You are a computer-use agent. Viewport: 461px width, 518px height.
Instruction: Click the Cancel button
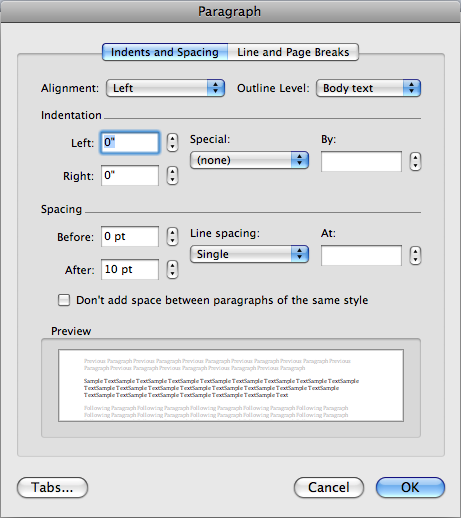click(329, 487)
